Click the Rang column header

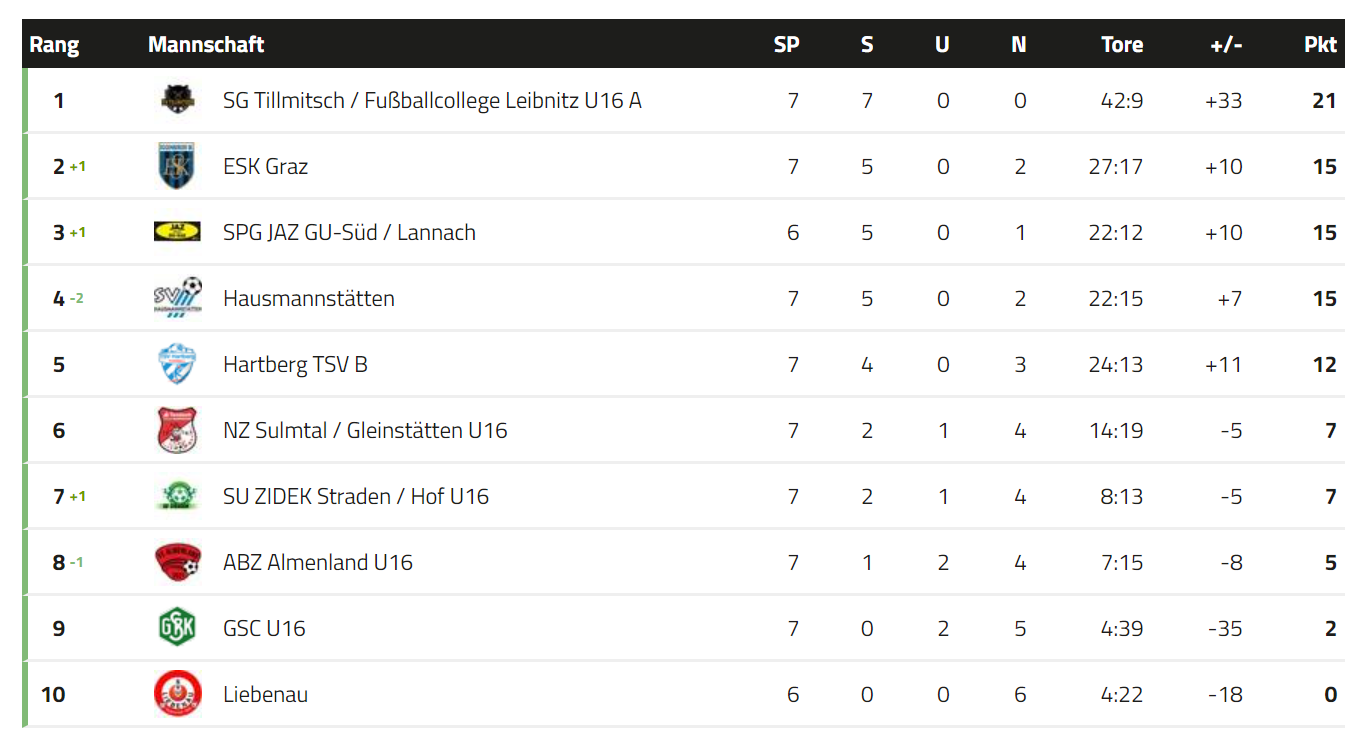(54, 45)
